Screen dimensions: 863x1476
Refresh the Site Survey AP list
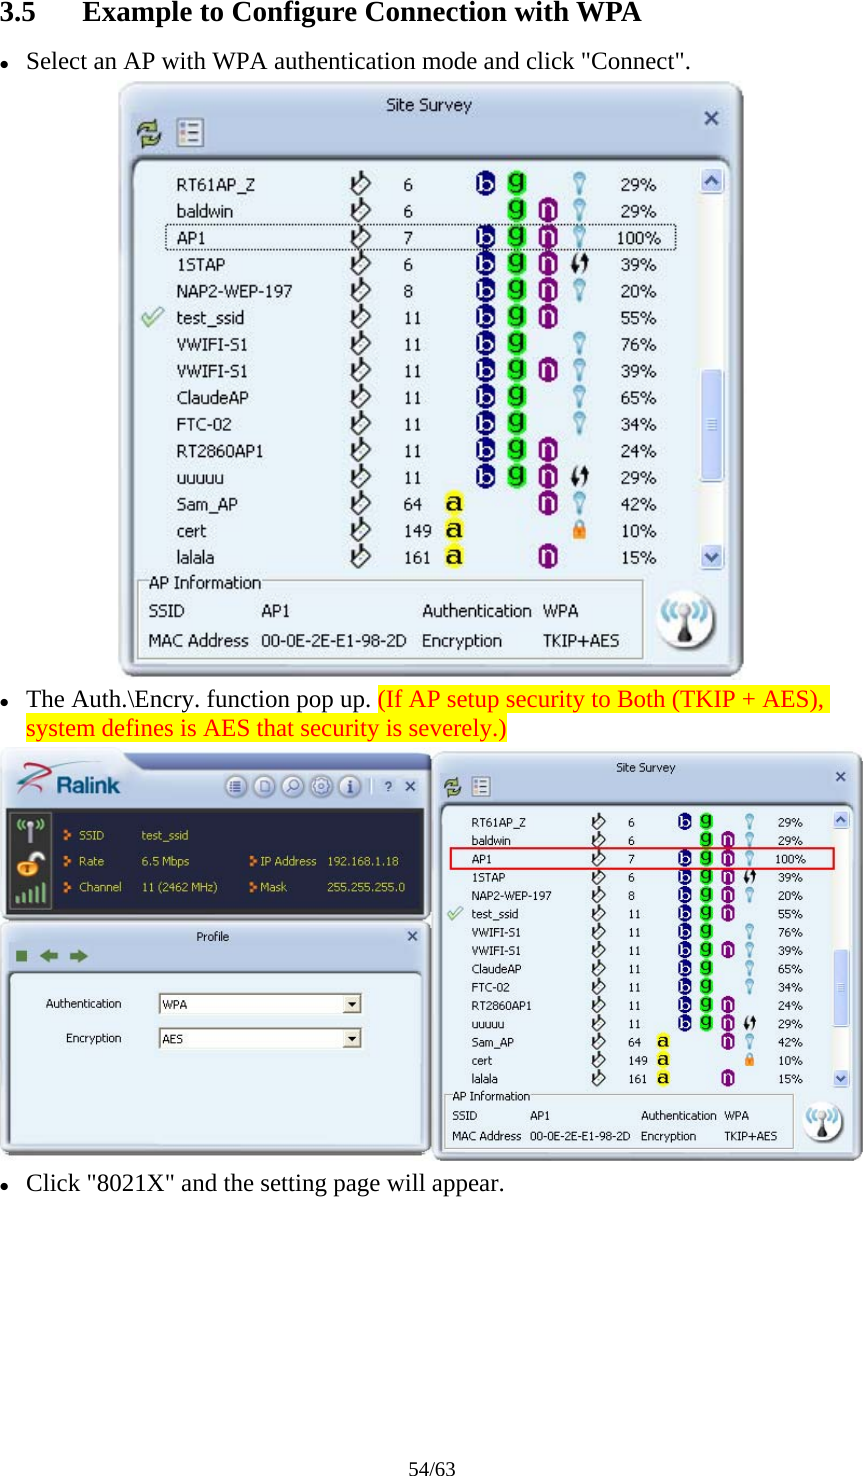coord(148,131)
